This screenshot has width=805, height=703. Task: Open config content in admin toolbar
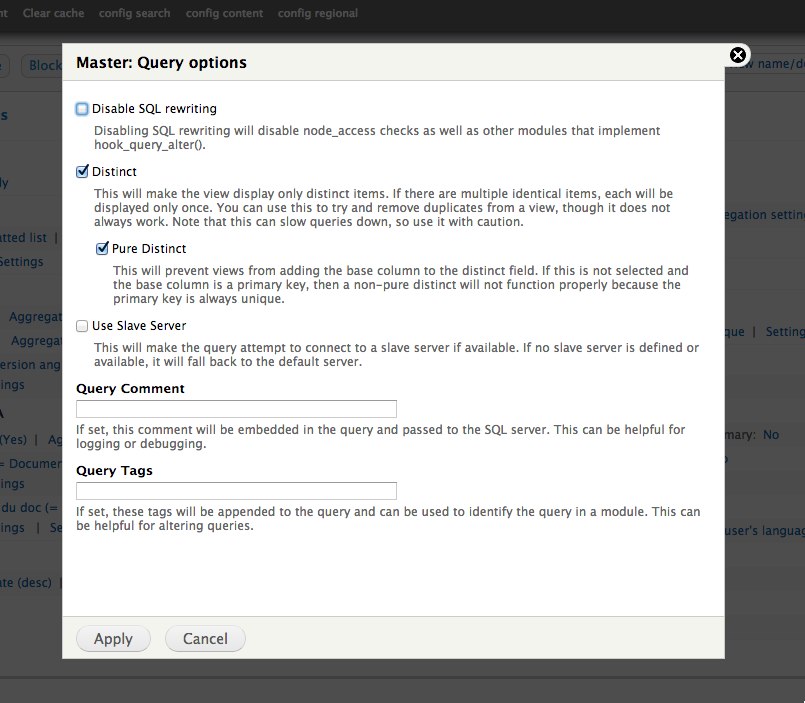pos(224,13)
